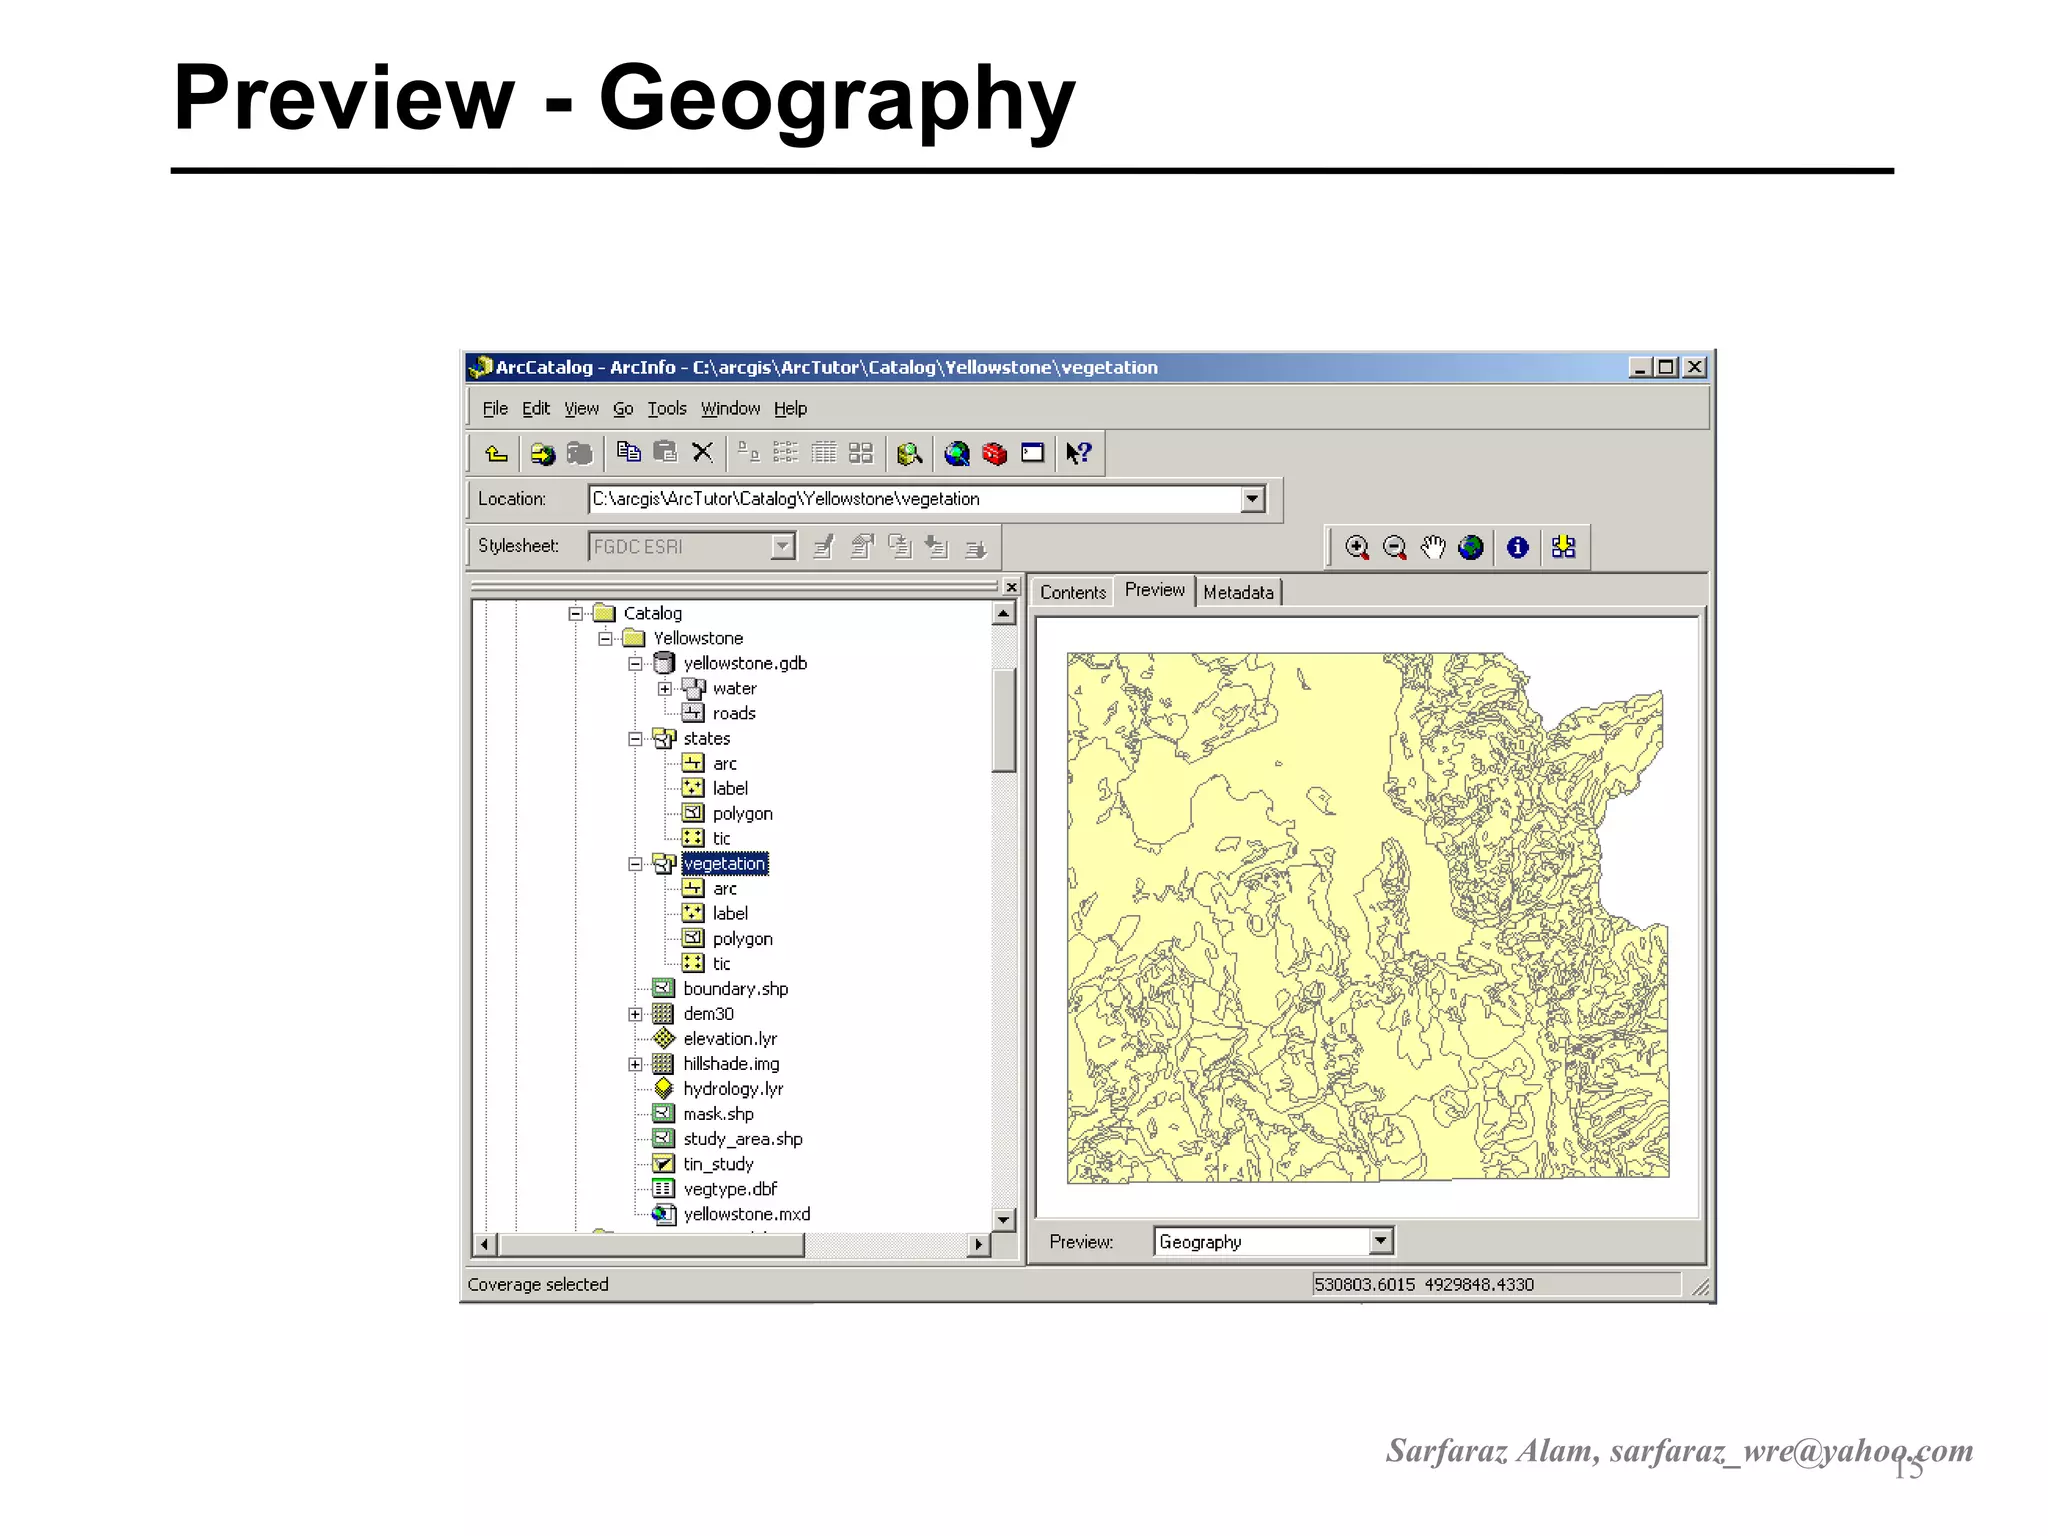This screenshot has height=1536, width=2048.
Task: Open the Location path dropdown
Action: click(x=1253, y=499)
